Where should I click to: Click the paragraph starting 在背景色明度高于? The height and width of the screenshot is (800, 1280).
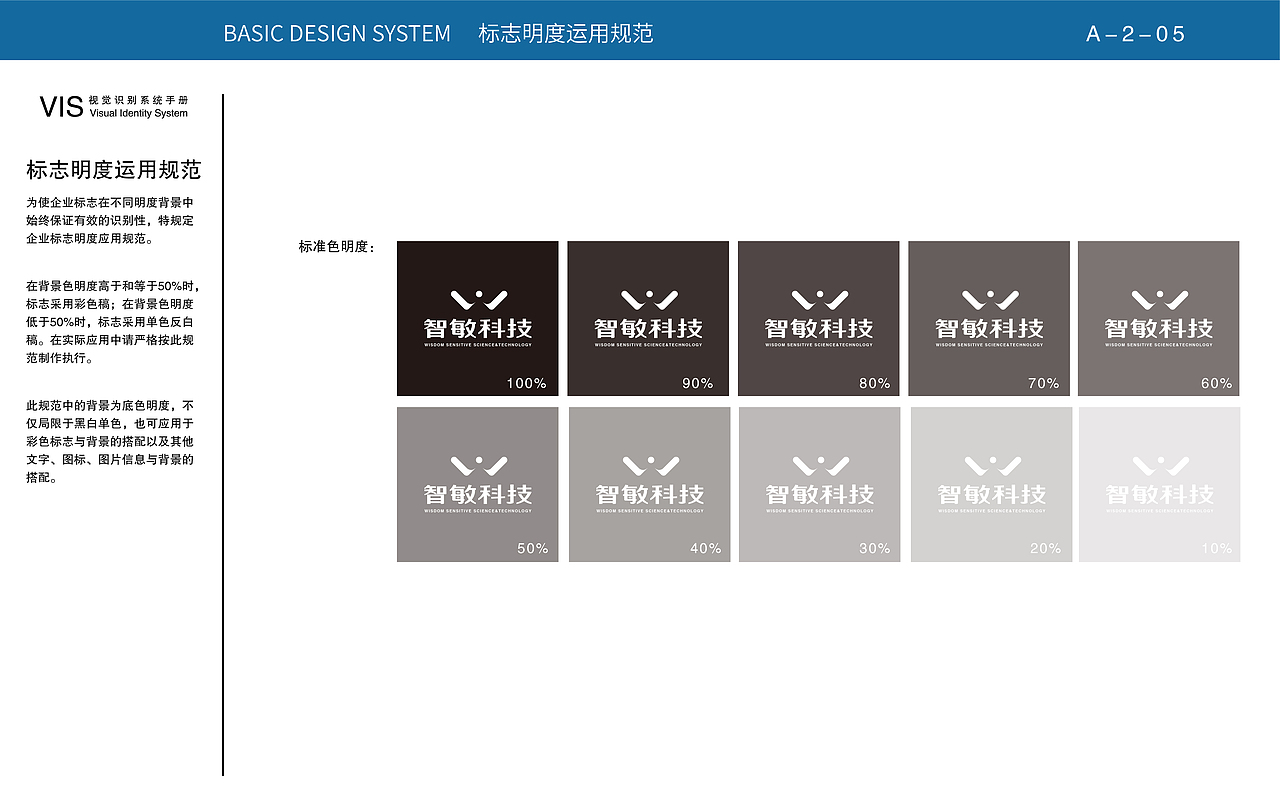pos(114,322)
